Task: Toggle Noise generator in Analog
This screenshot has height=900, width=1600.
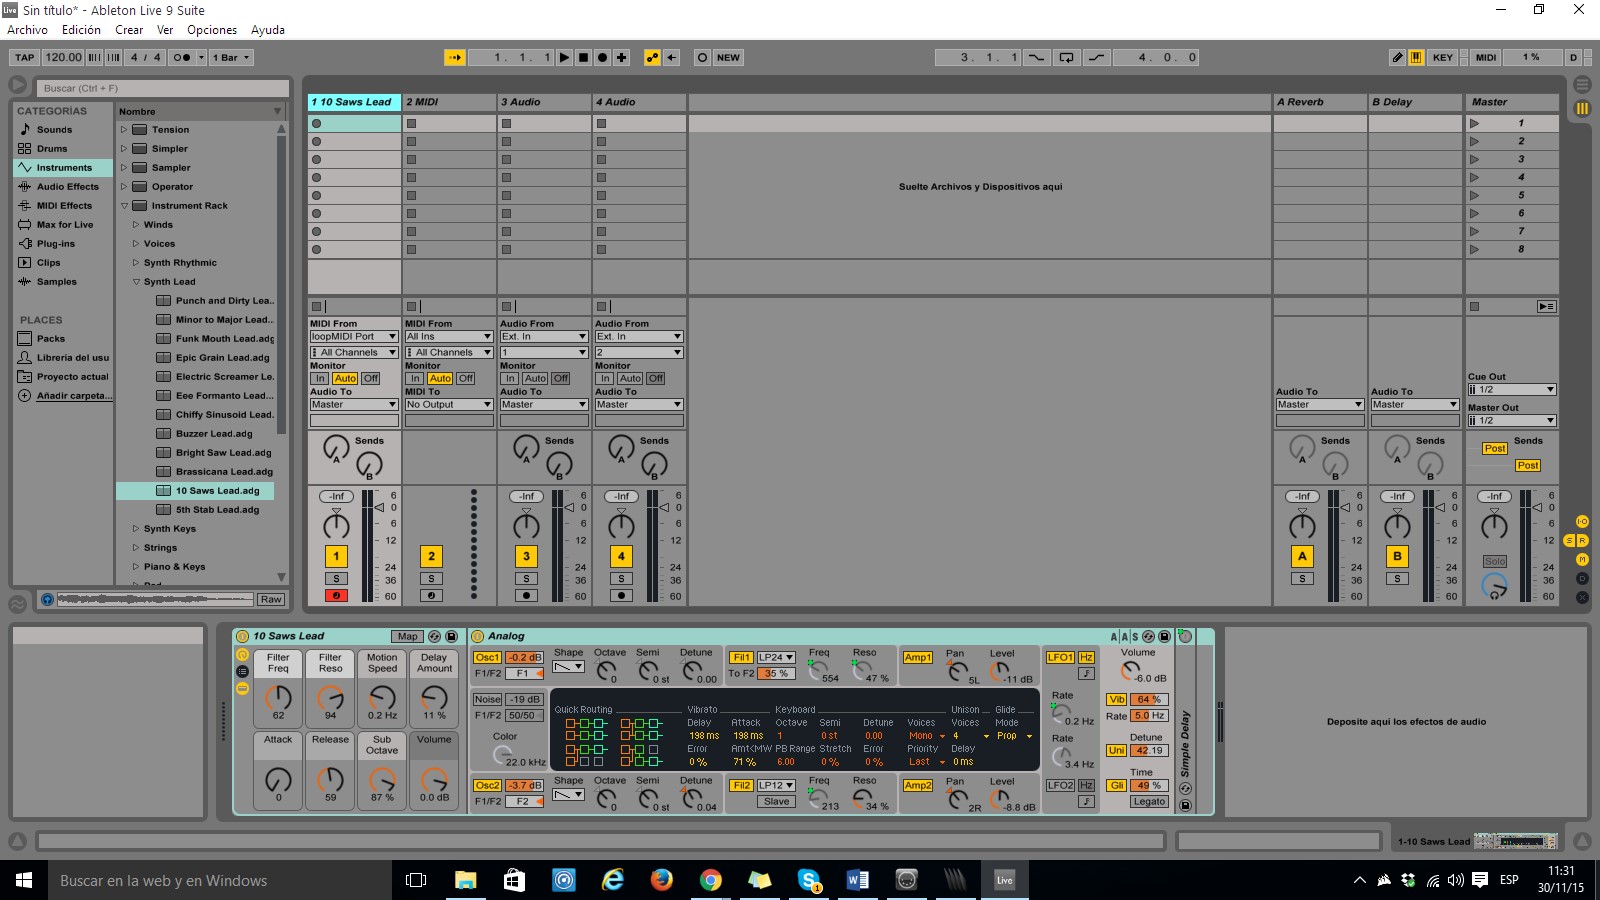Action: 487,700
